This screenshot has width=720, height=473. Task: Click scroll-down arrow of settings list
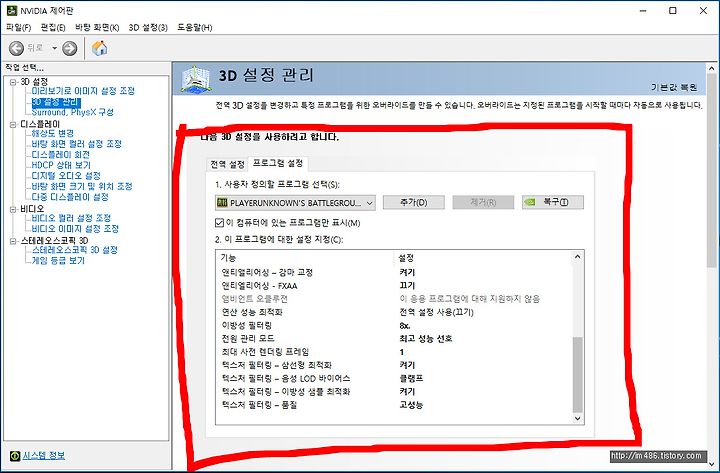578,418
